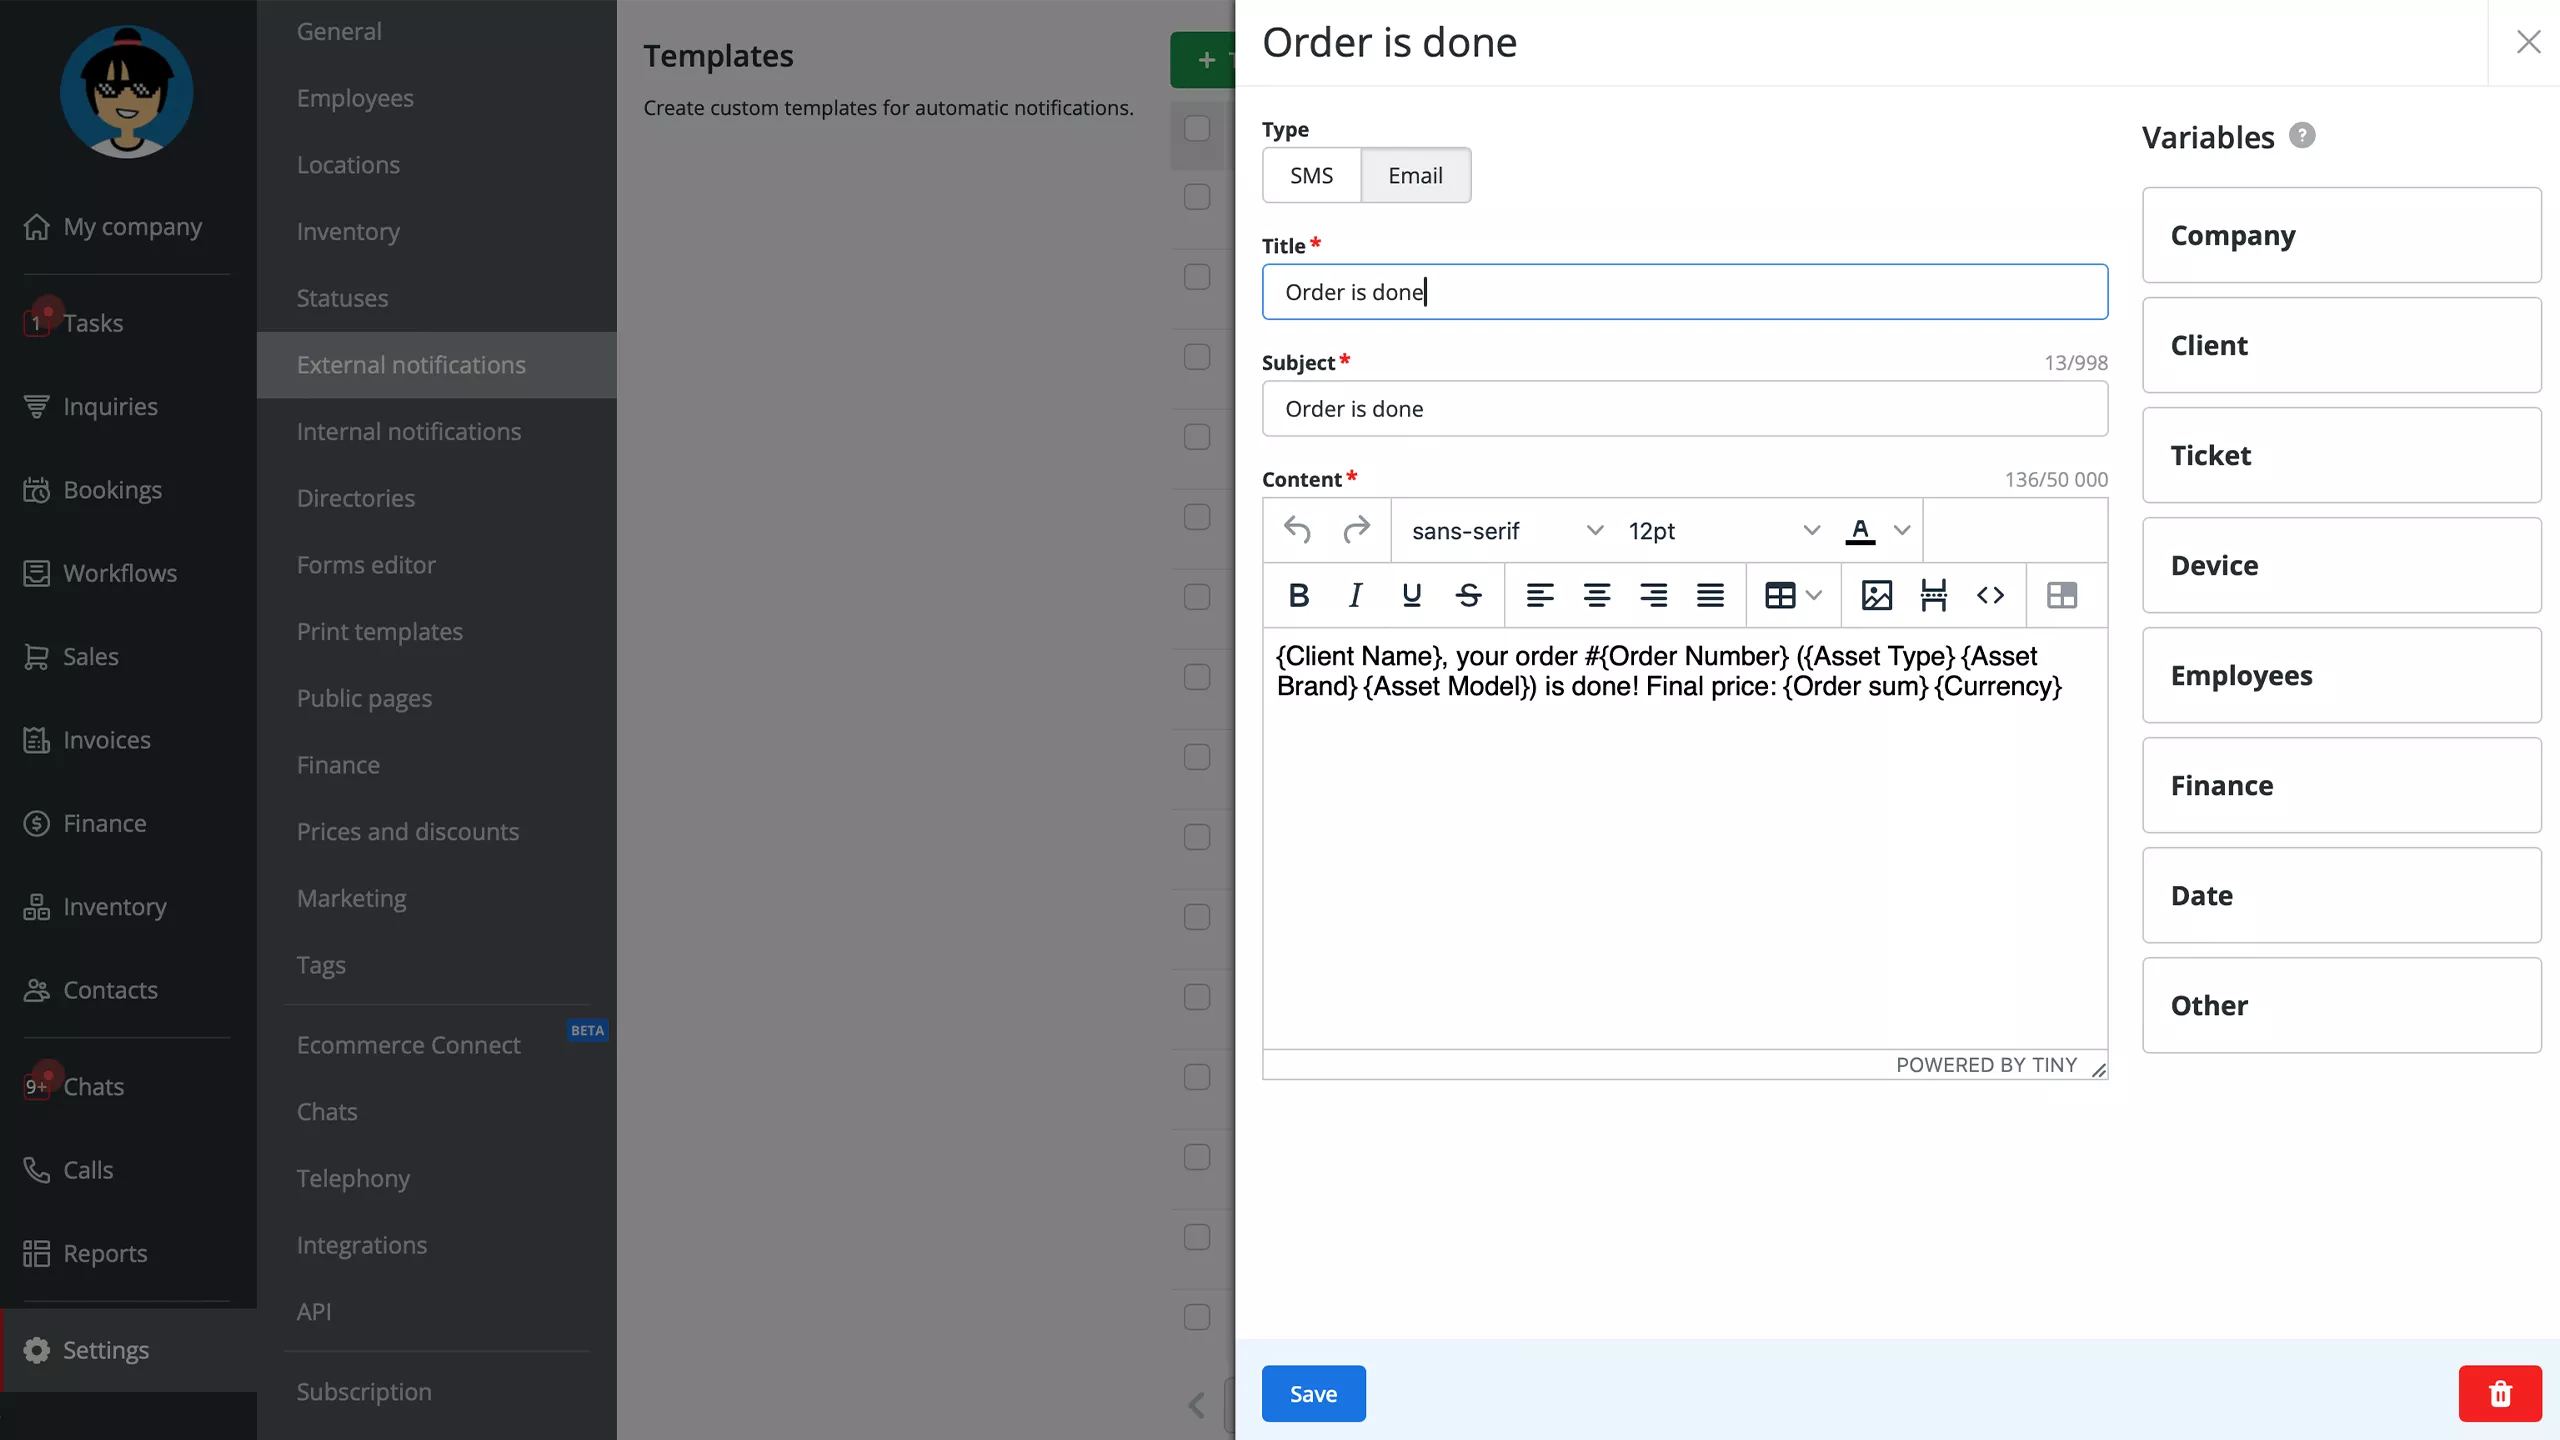The height and width of the screenshot is (1440, 2560).
Task: Go to Print templates settings
Action: coord(380,631)
